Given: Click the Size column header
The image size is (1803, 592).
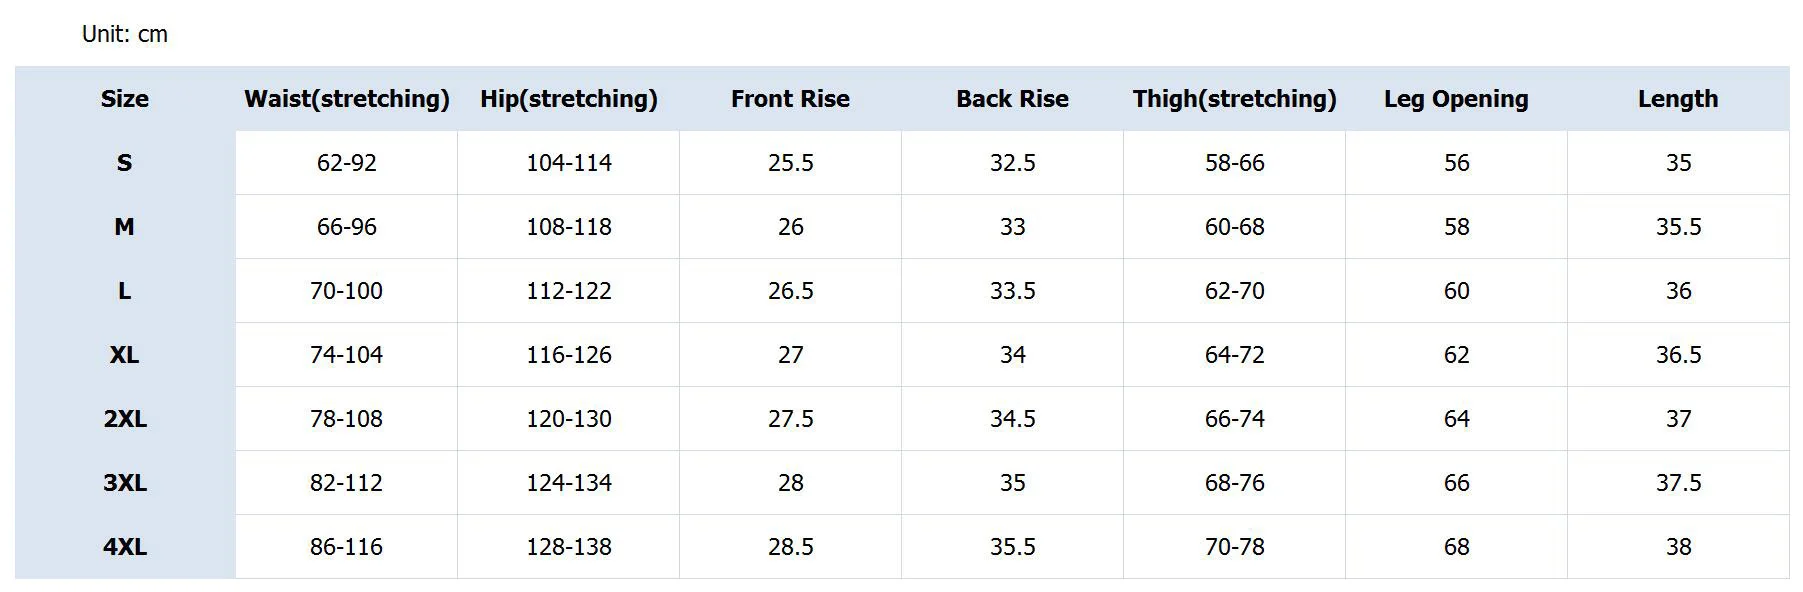Looking at the screenshot, I should click(x=125, y=99).
